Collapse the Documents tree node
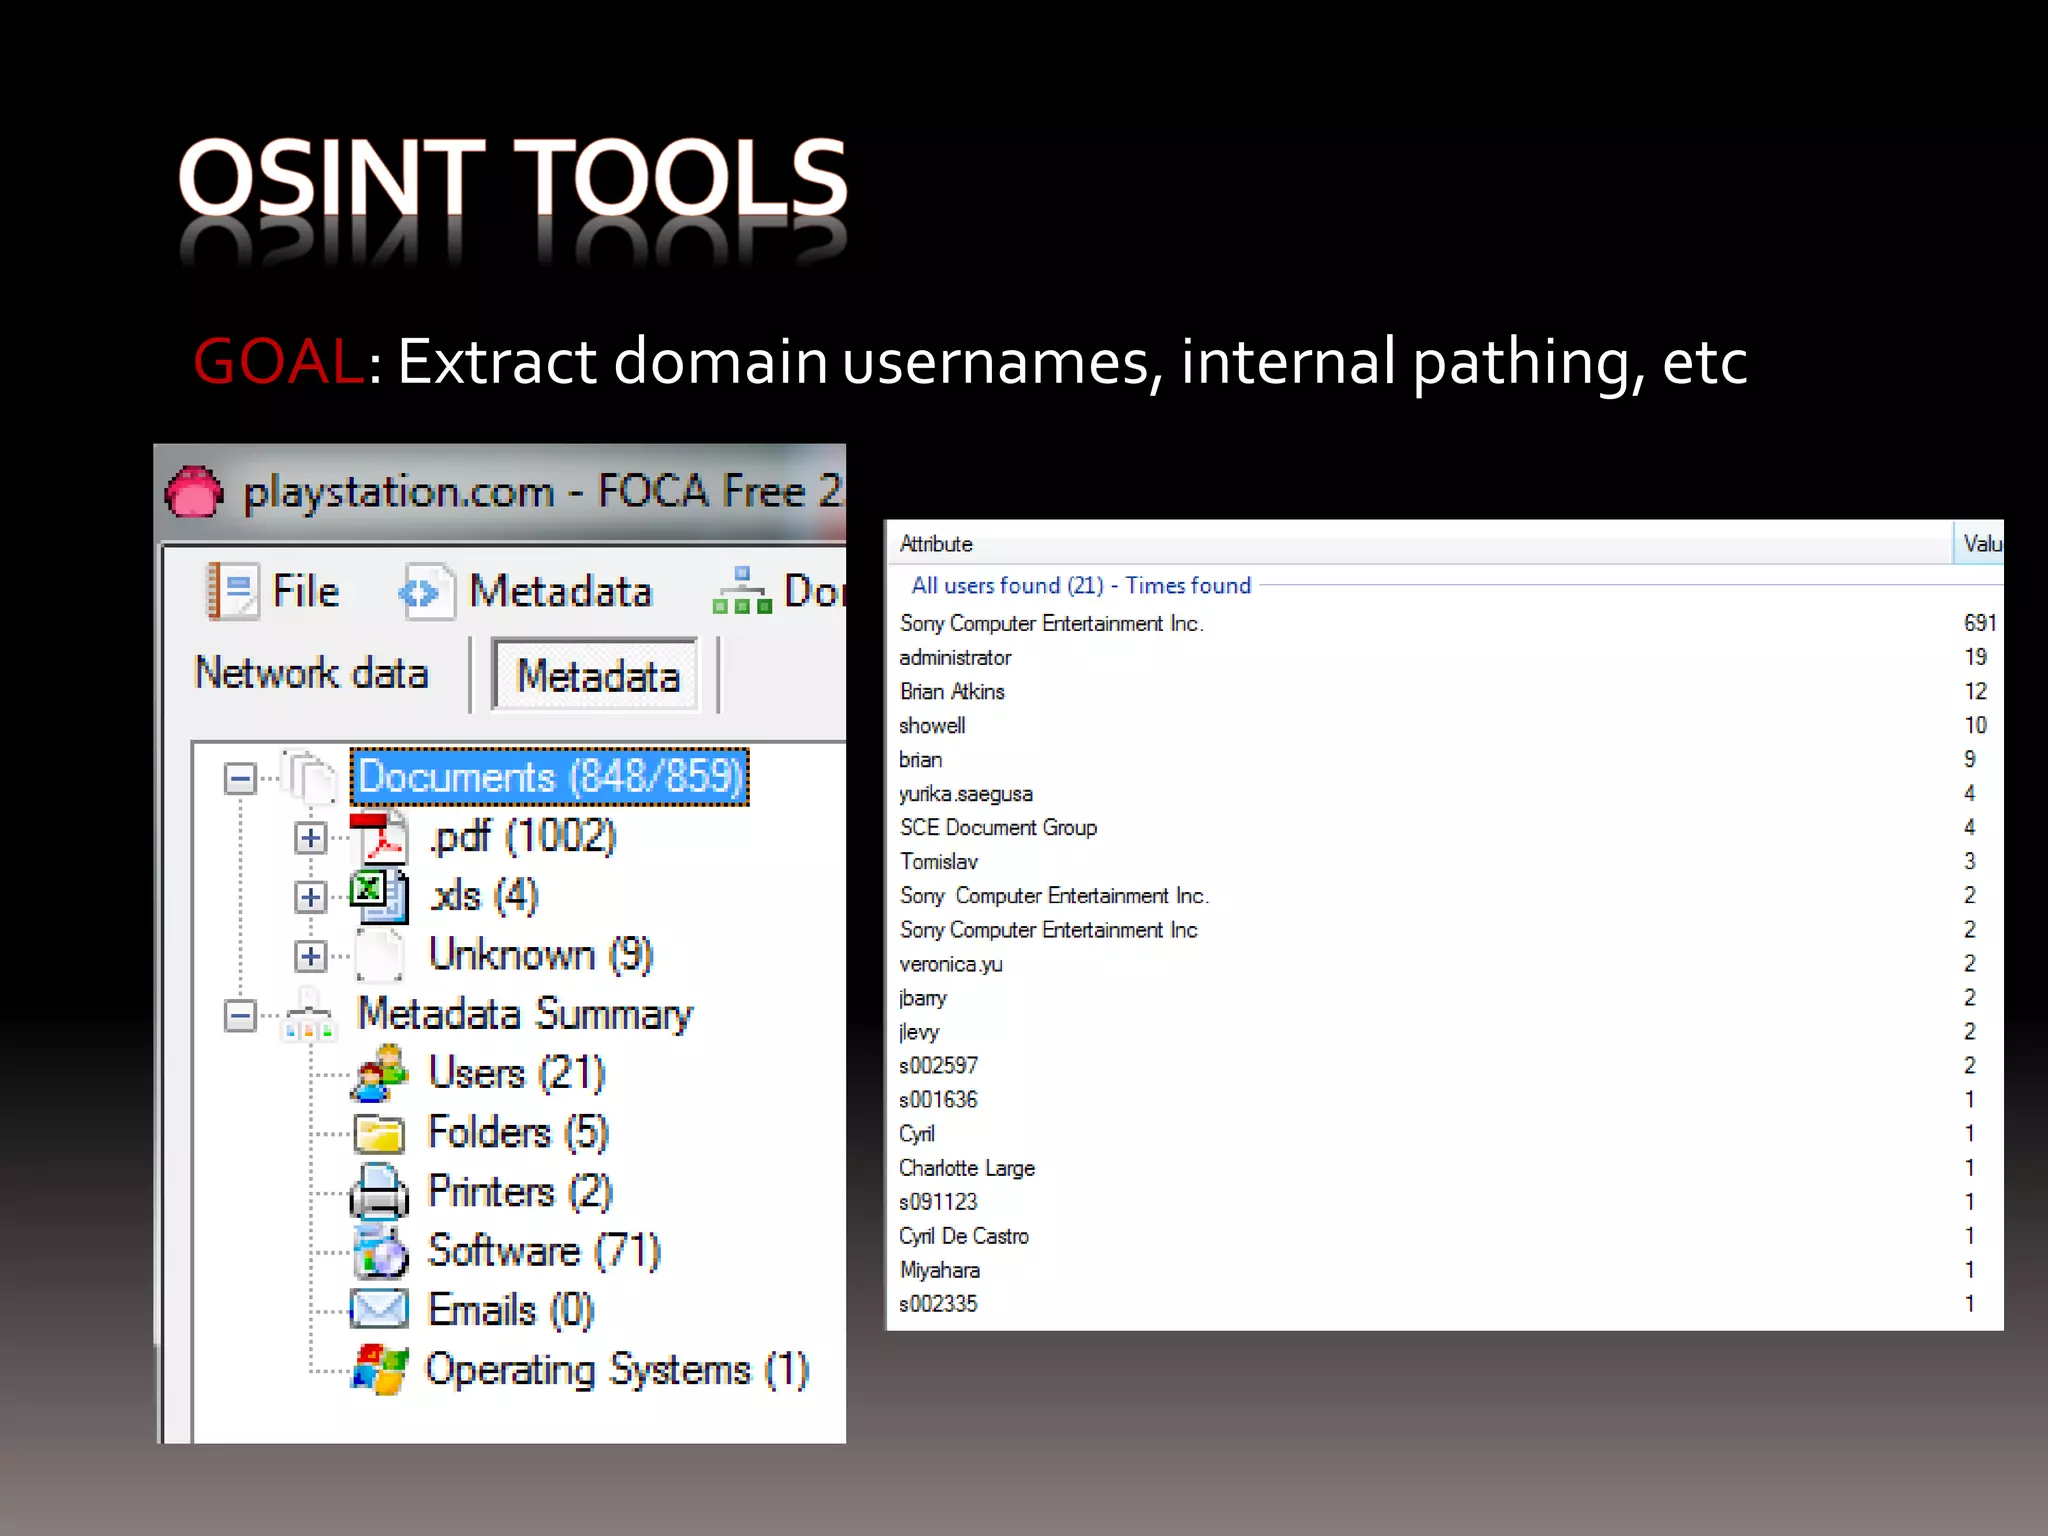The width and height of the screenshot is (2048, 1536). tap(240, 778)
